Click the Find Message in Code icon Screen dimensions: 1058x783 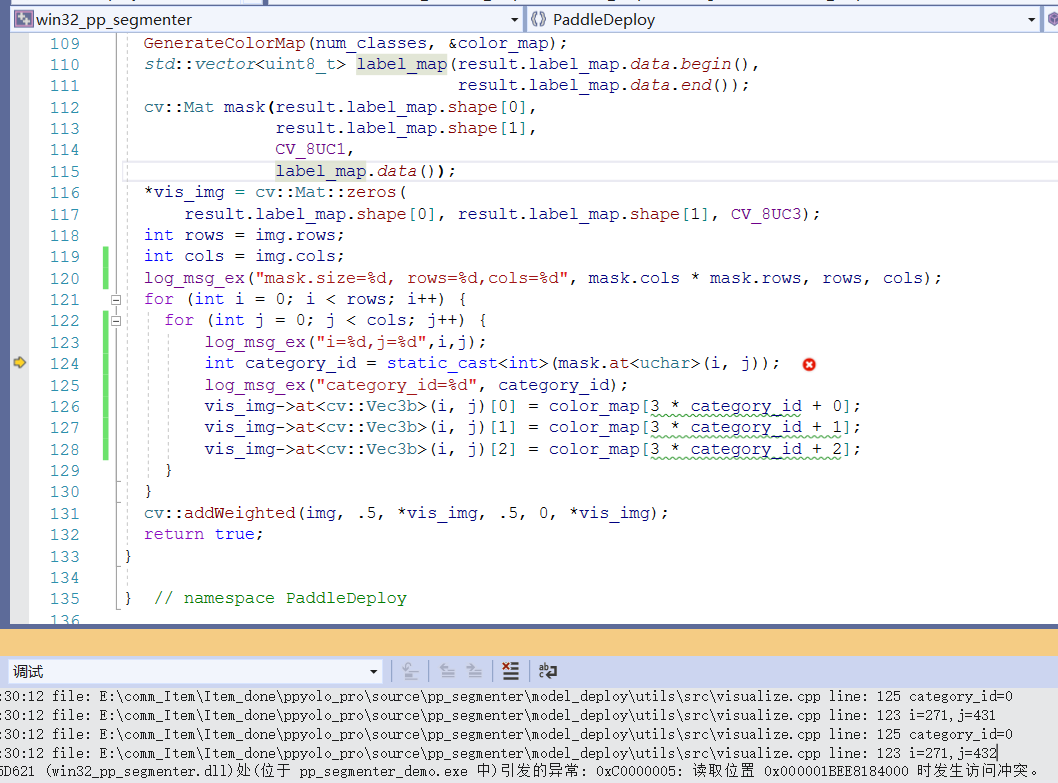click(410, 671)
